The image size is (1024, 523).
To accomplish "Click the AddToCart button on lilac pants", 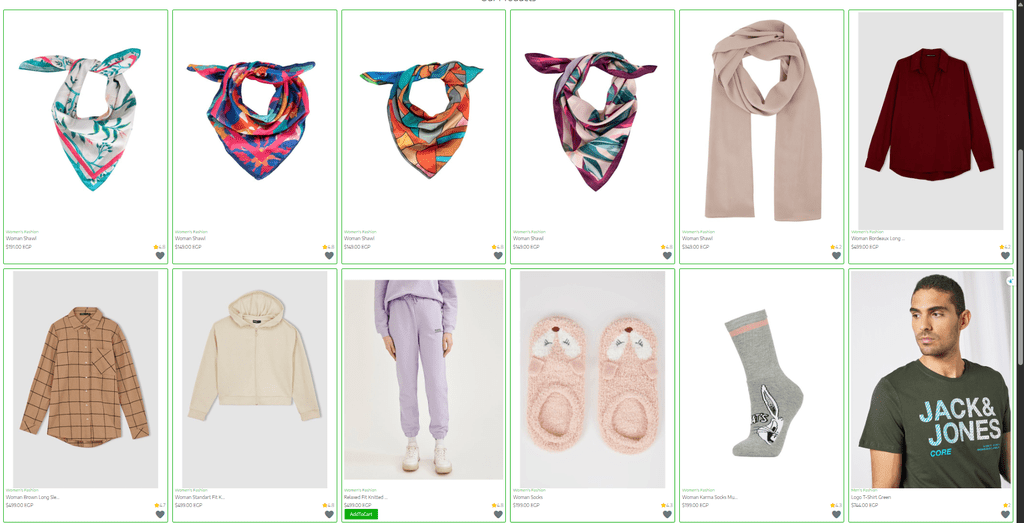I will [361, 514].
